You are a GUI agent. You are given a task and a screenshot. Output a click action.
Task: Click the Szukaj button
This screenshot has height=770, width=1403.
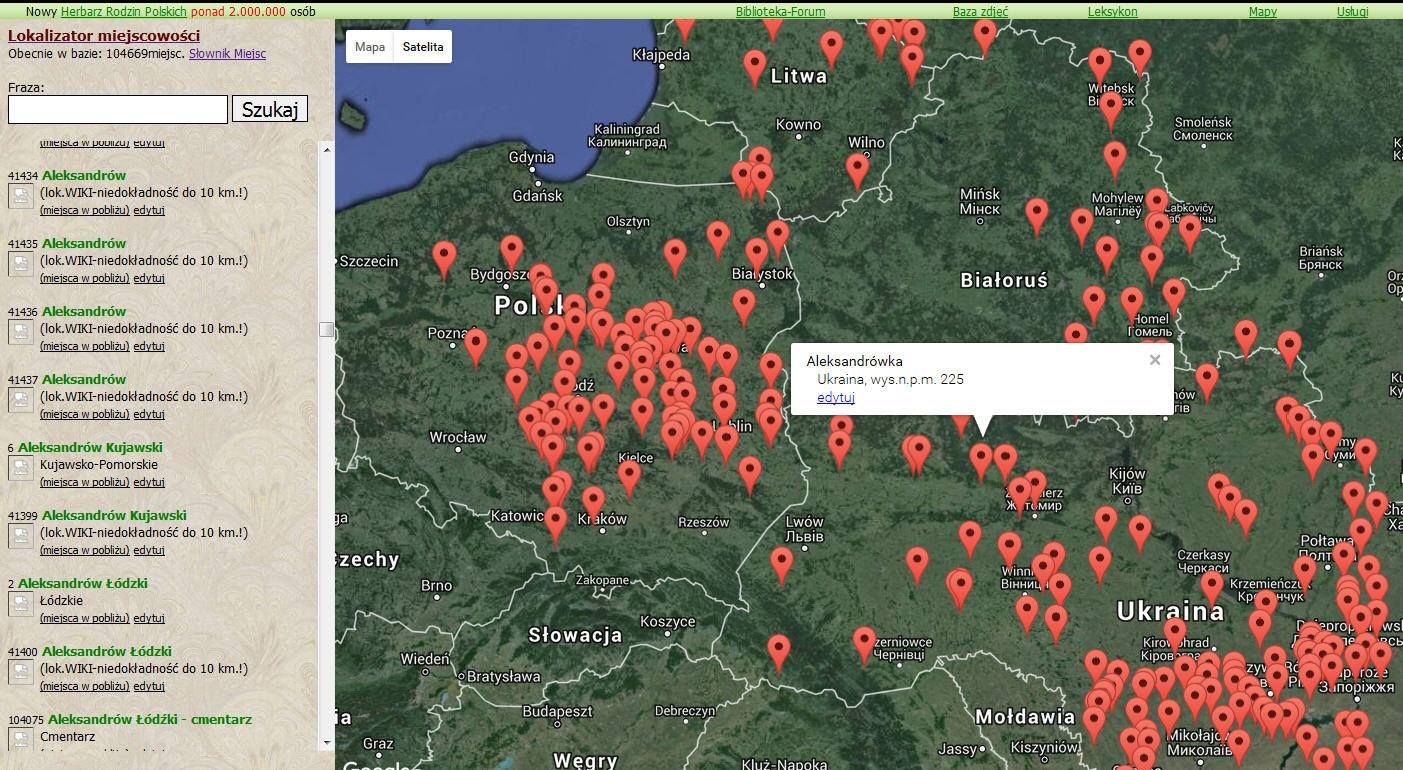point(270,109)
